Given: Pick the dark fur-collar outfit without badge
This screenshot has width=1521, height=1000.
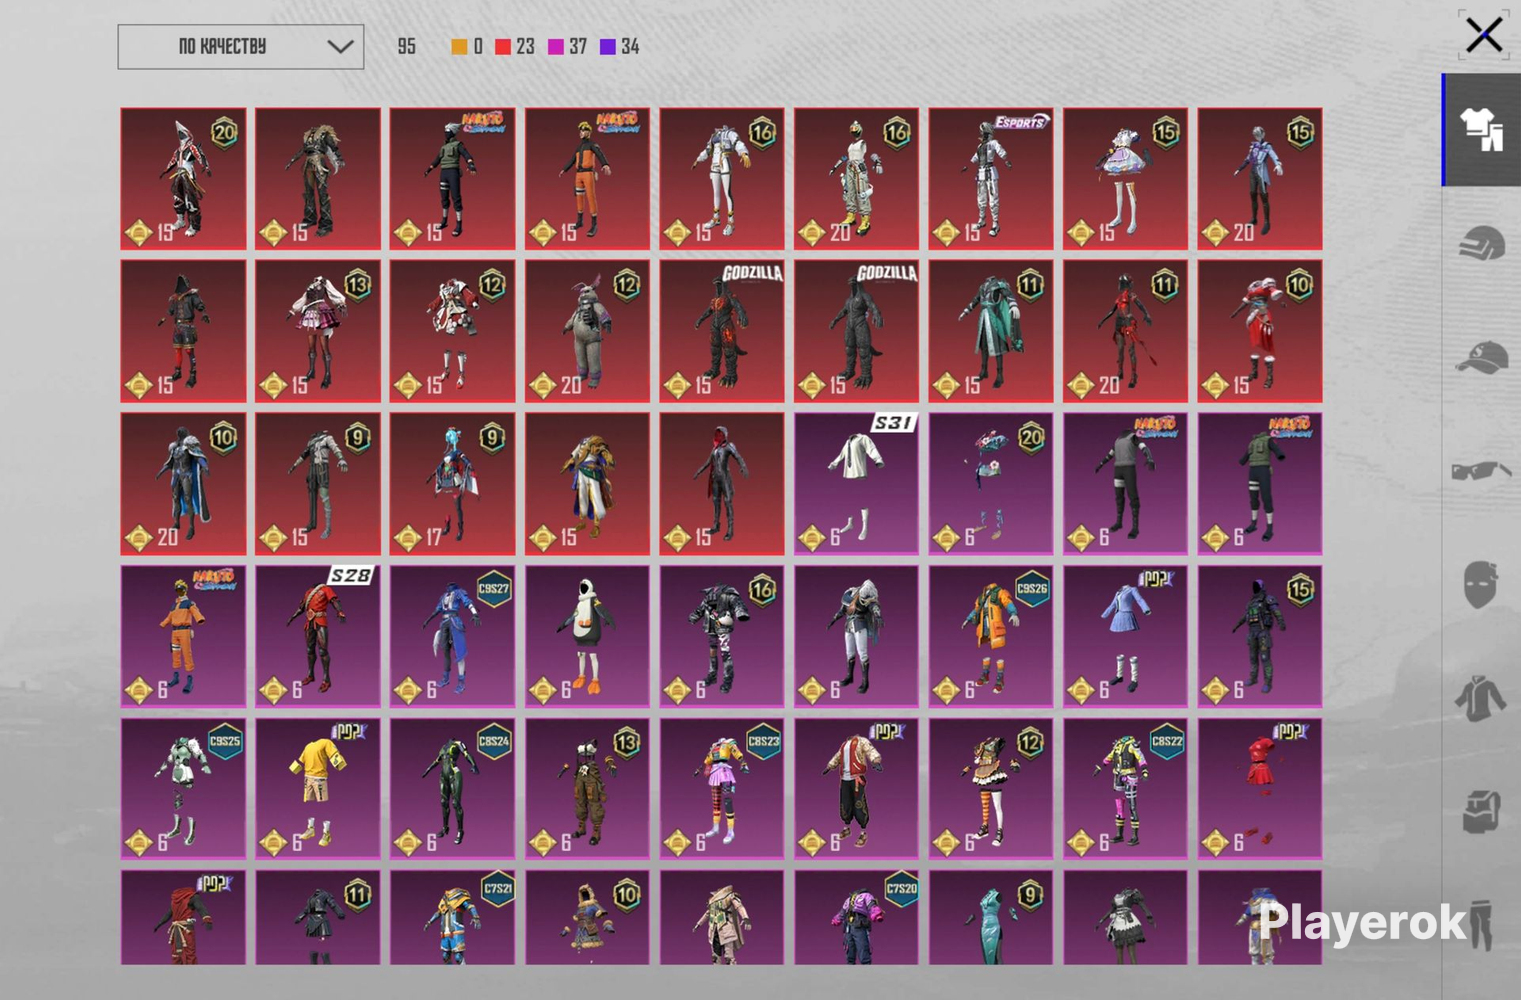Looking at the screenshot, I should coord(318,179).
